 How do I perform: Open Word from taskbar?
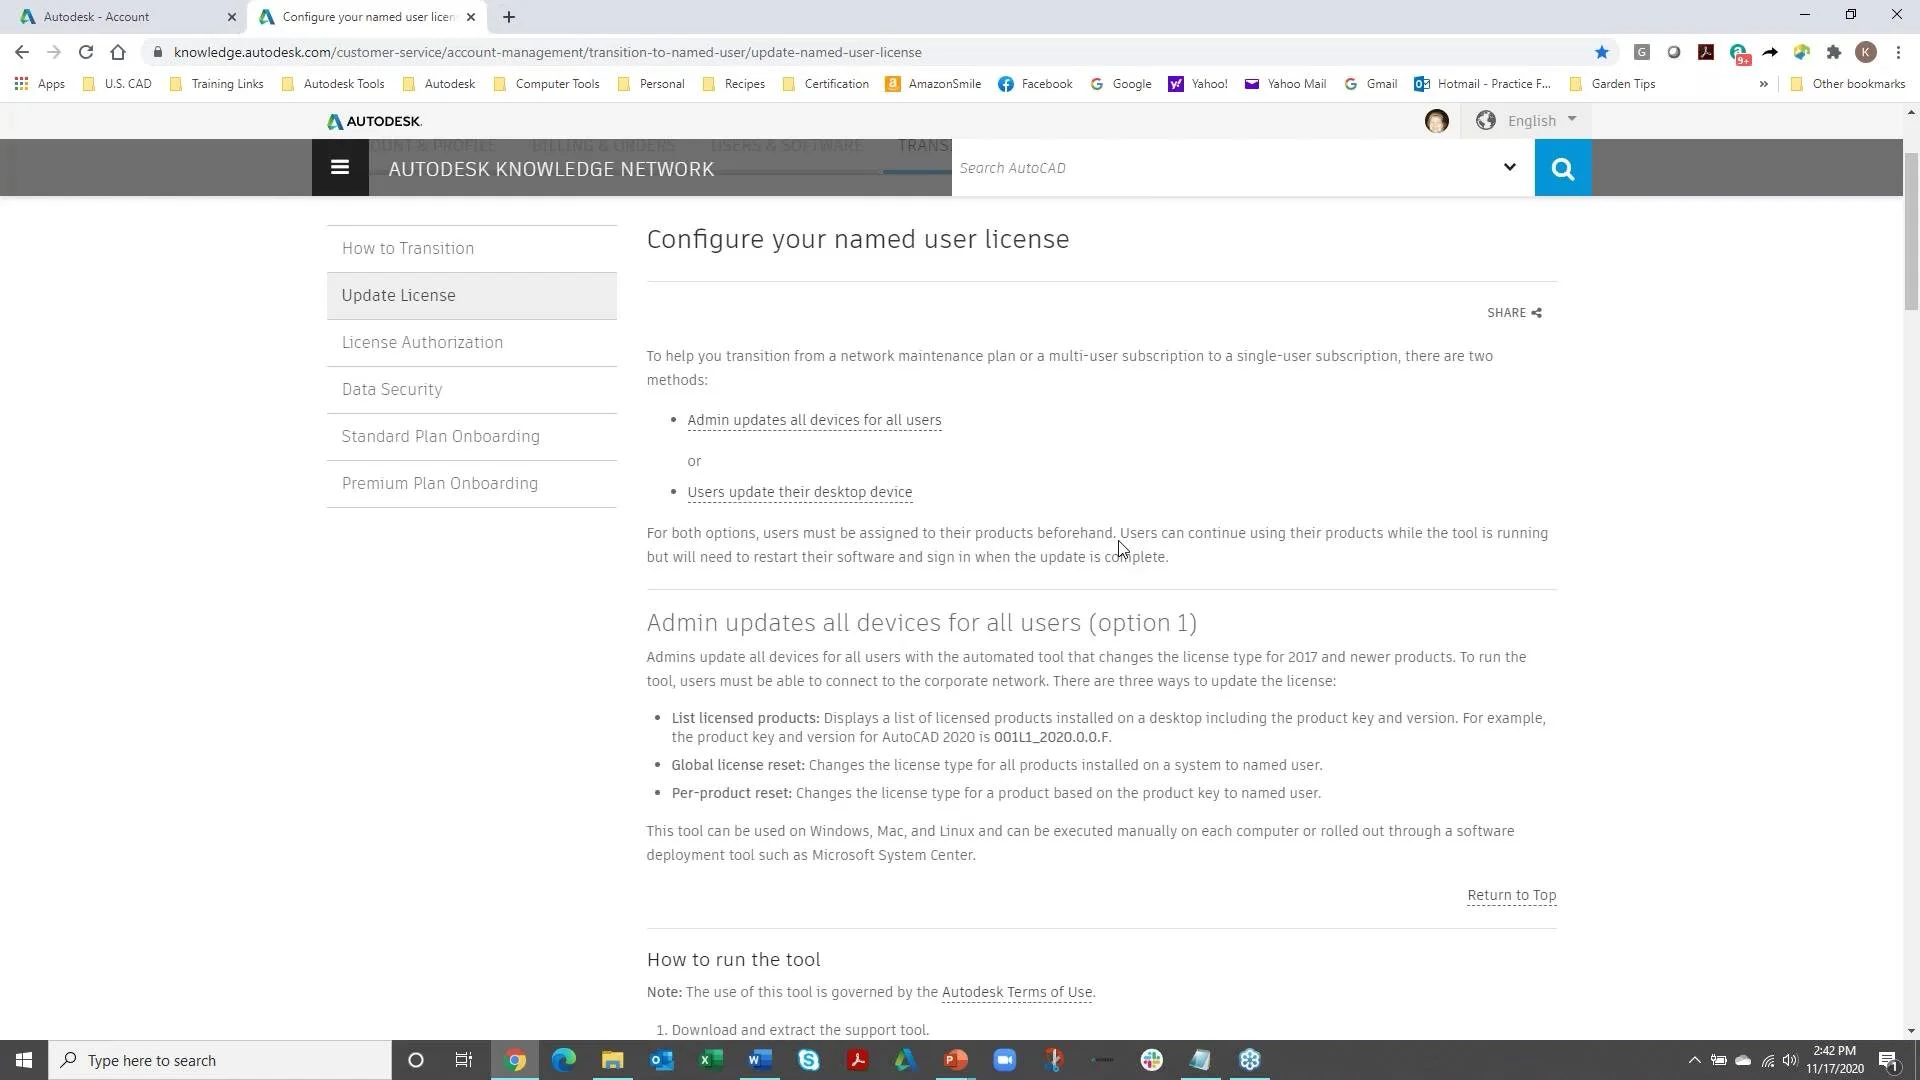pos(759,1060)
